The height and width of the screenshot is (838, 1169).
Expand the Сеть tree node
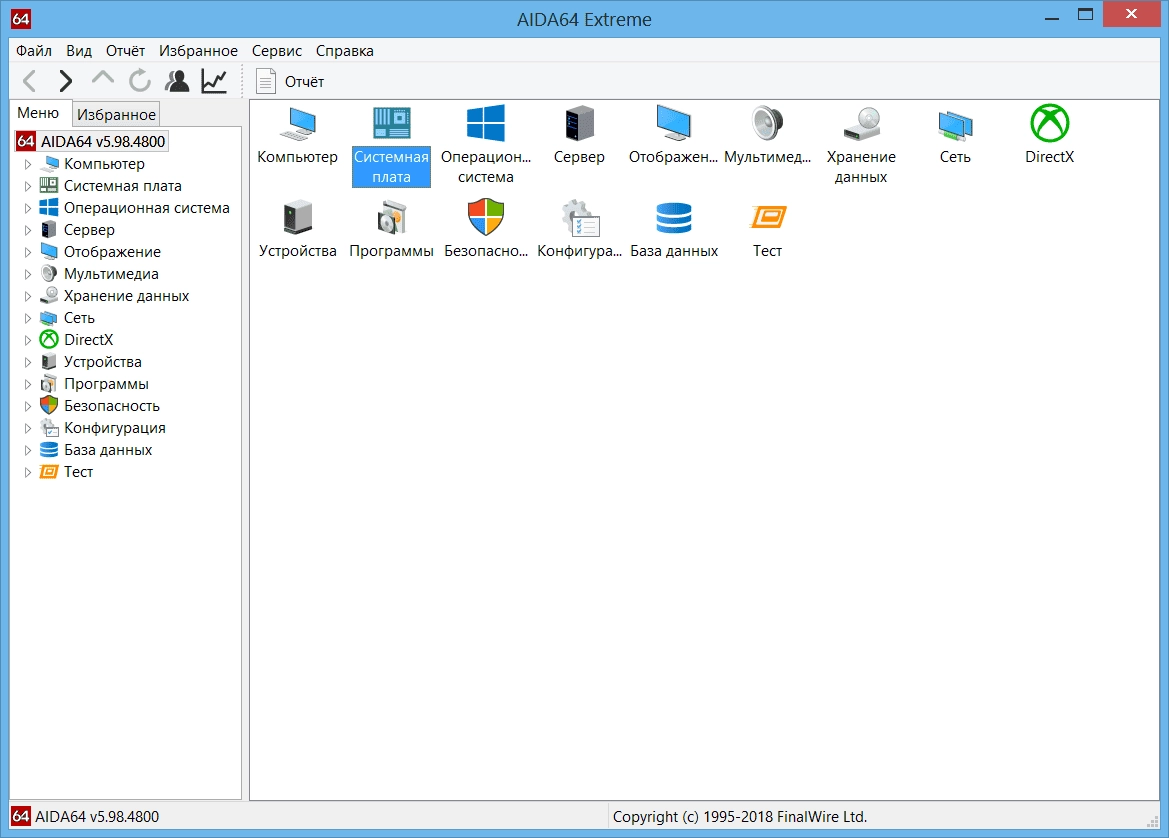(28, 318)
